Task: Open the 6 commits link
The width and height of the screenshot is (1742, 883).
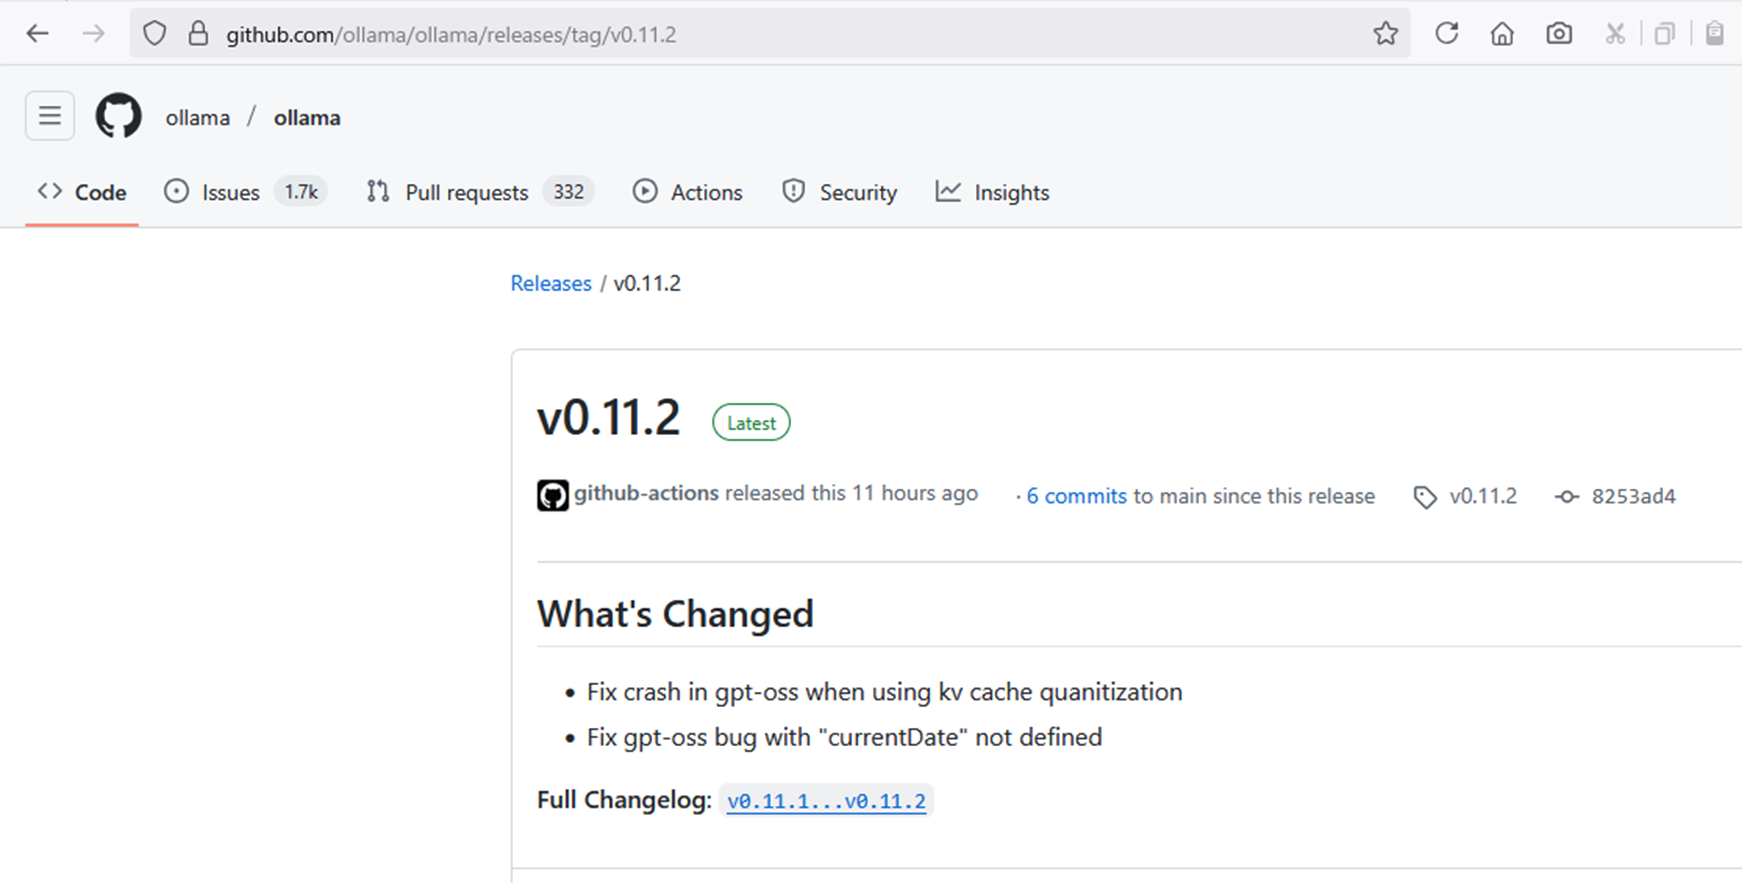Action: click(1076, 496)
